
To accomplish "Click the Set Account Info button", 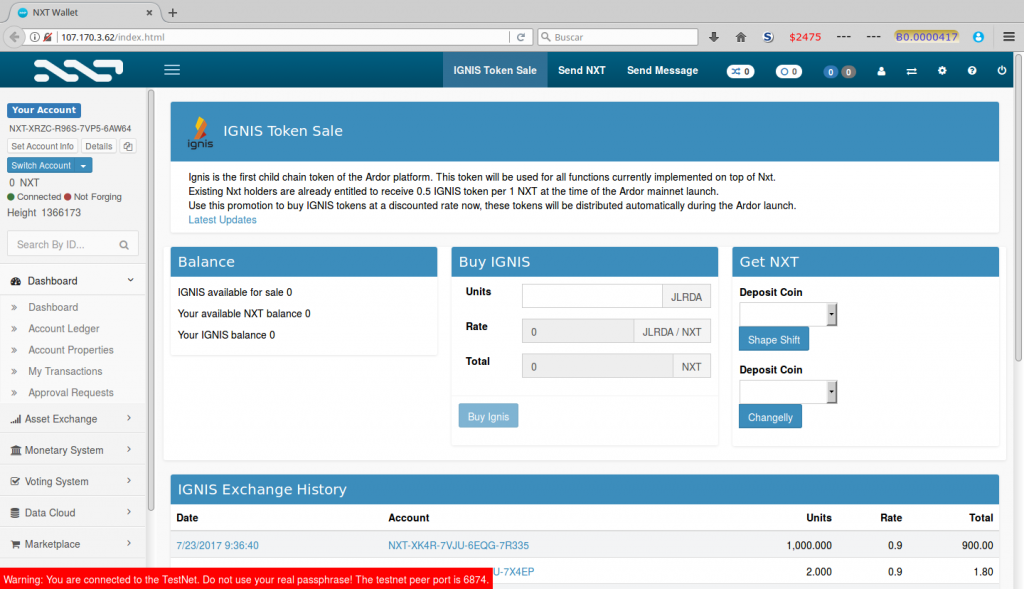I will tap(42, 146).
